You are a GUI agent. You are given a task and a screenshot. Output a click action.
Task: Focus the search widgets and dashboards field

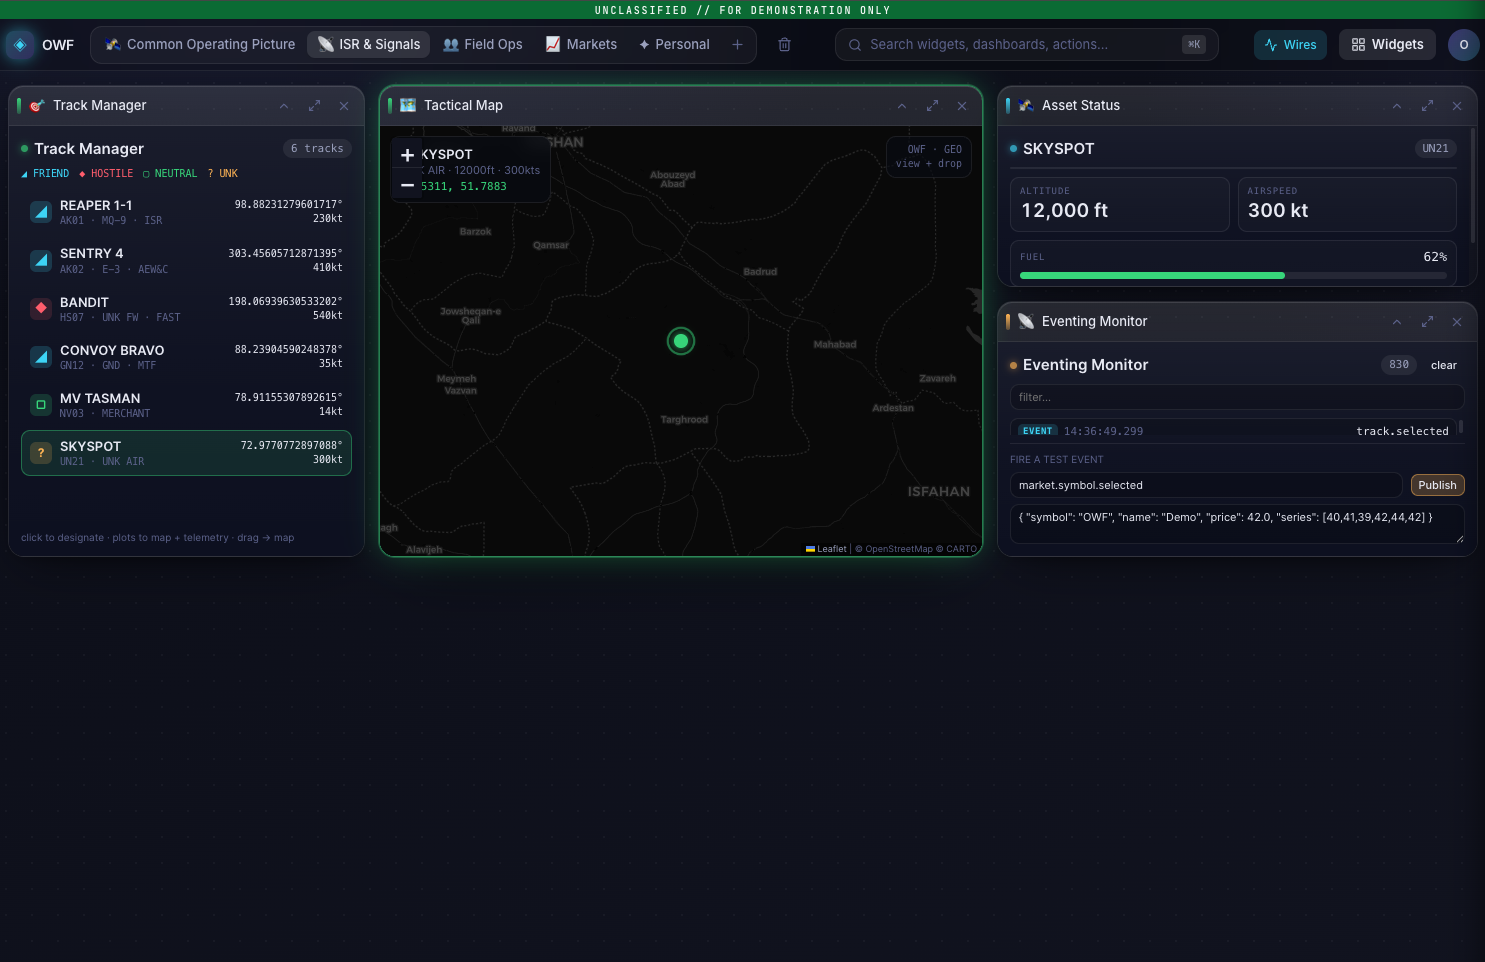(1026, 45)
